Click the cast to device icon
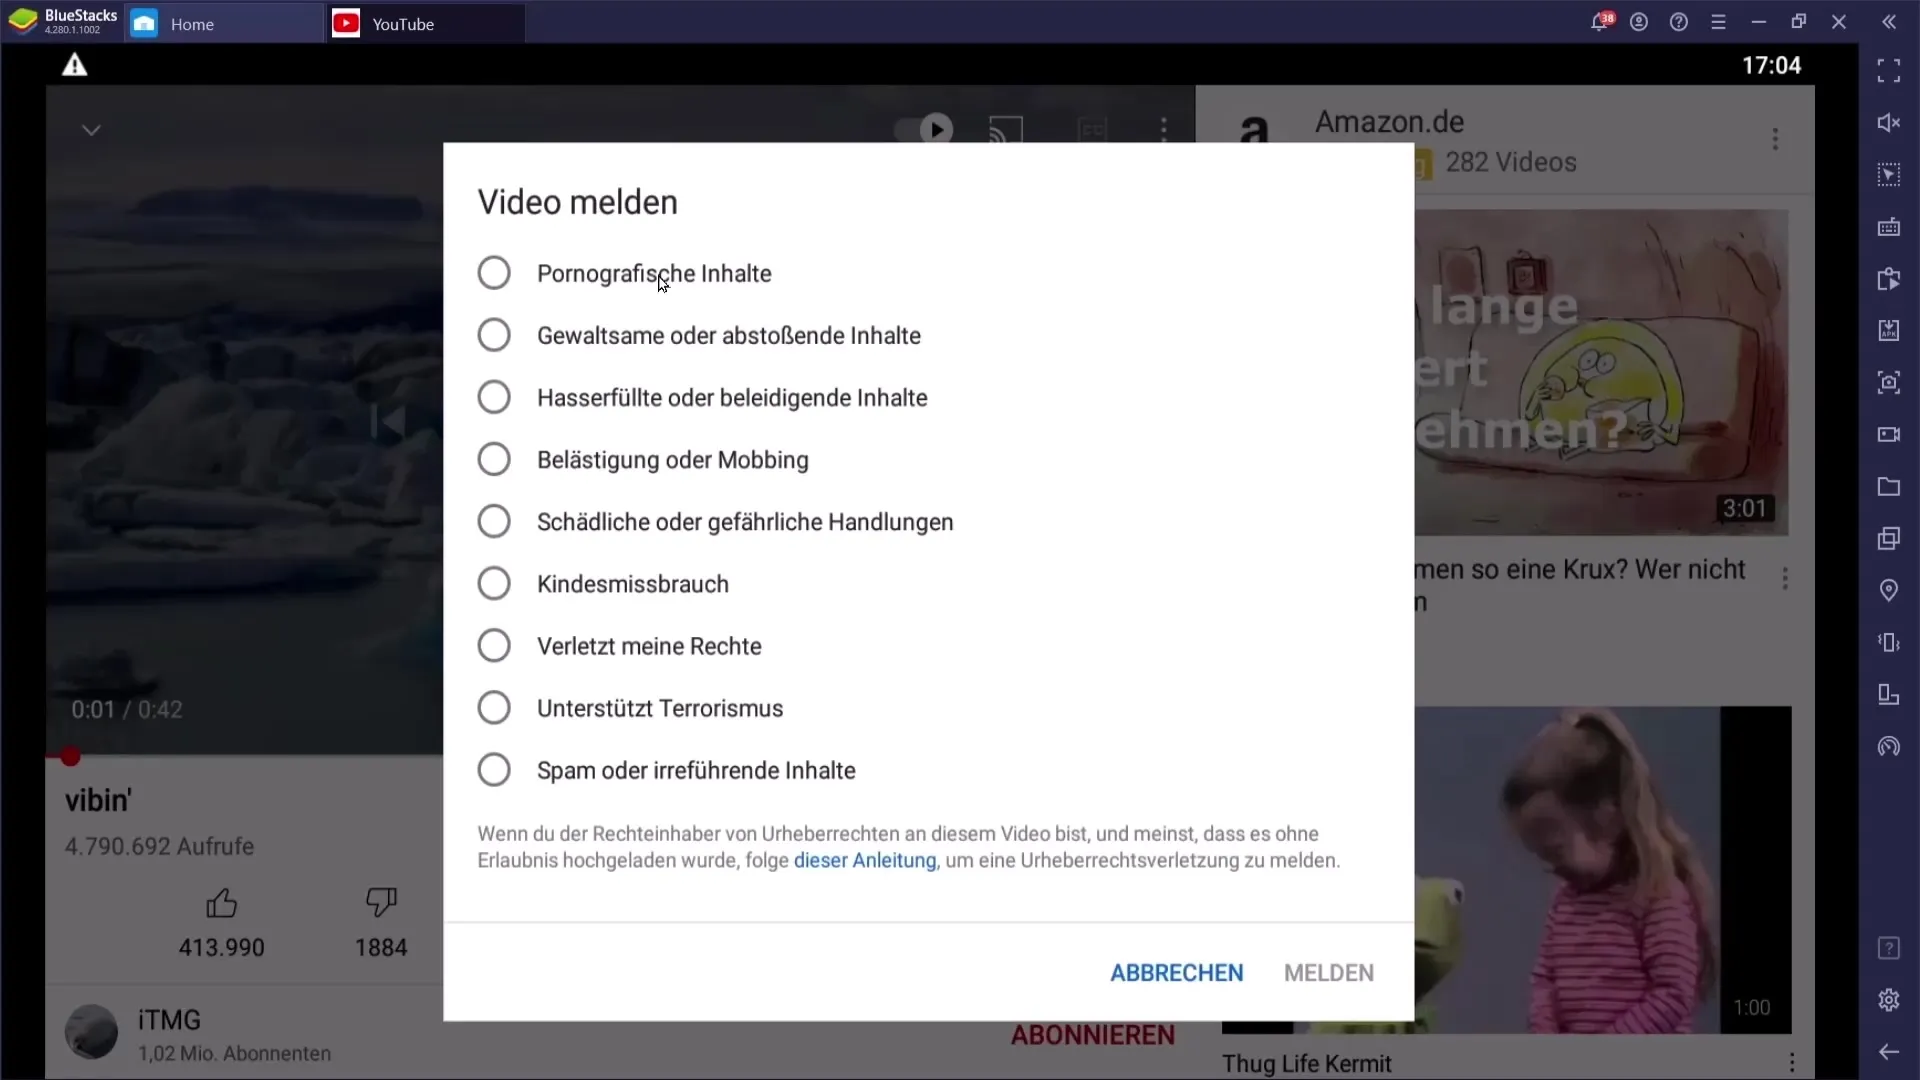 coord(1006,130)
